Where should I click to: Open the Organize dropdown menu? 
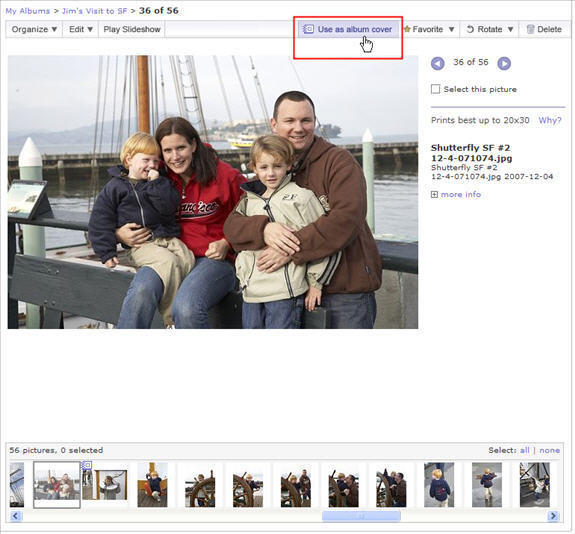pos(34,29)
